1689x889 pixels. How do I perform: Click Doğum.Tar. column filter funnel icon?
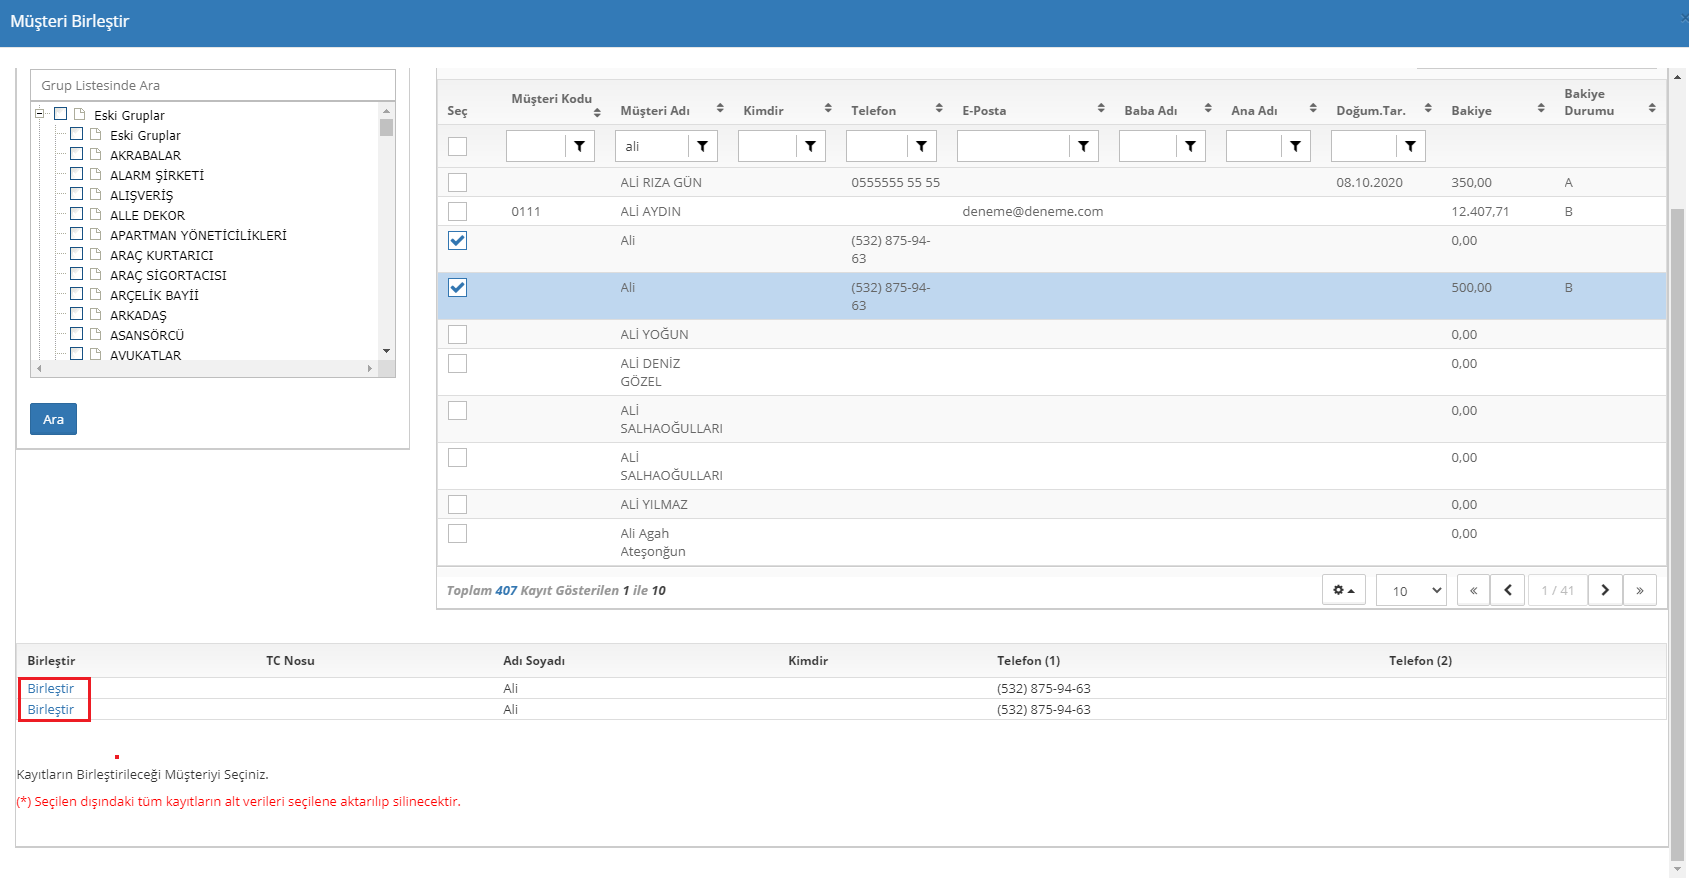1410,146
